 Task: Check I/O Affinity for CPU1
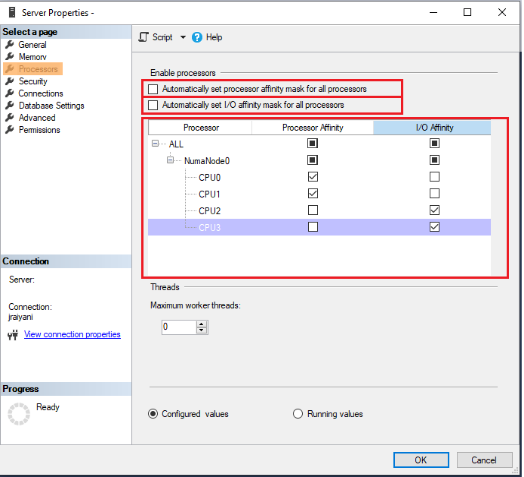coord(434,194)
